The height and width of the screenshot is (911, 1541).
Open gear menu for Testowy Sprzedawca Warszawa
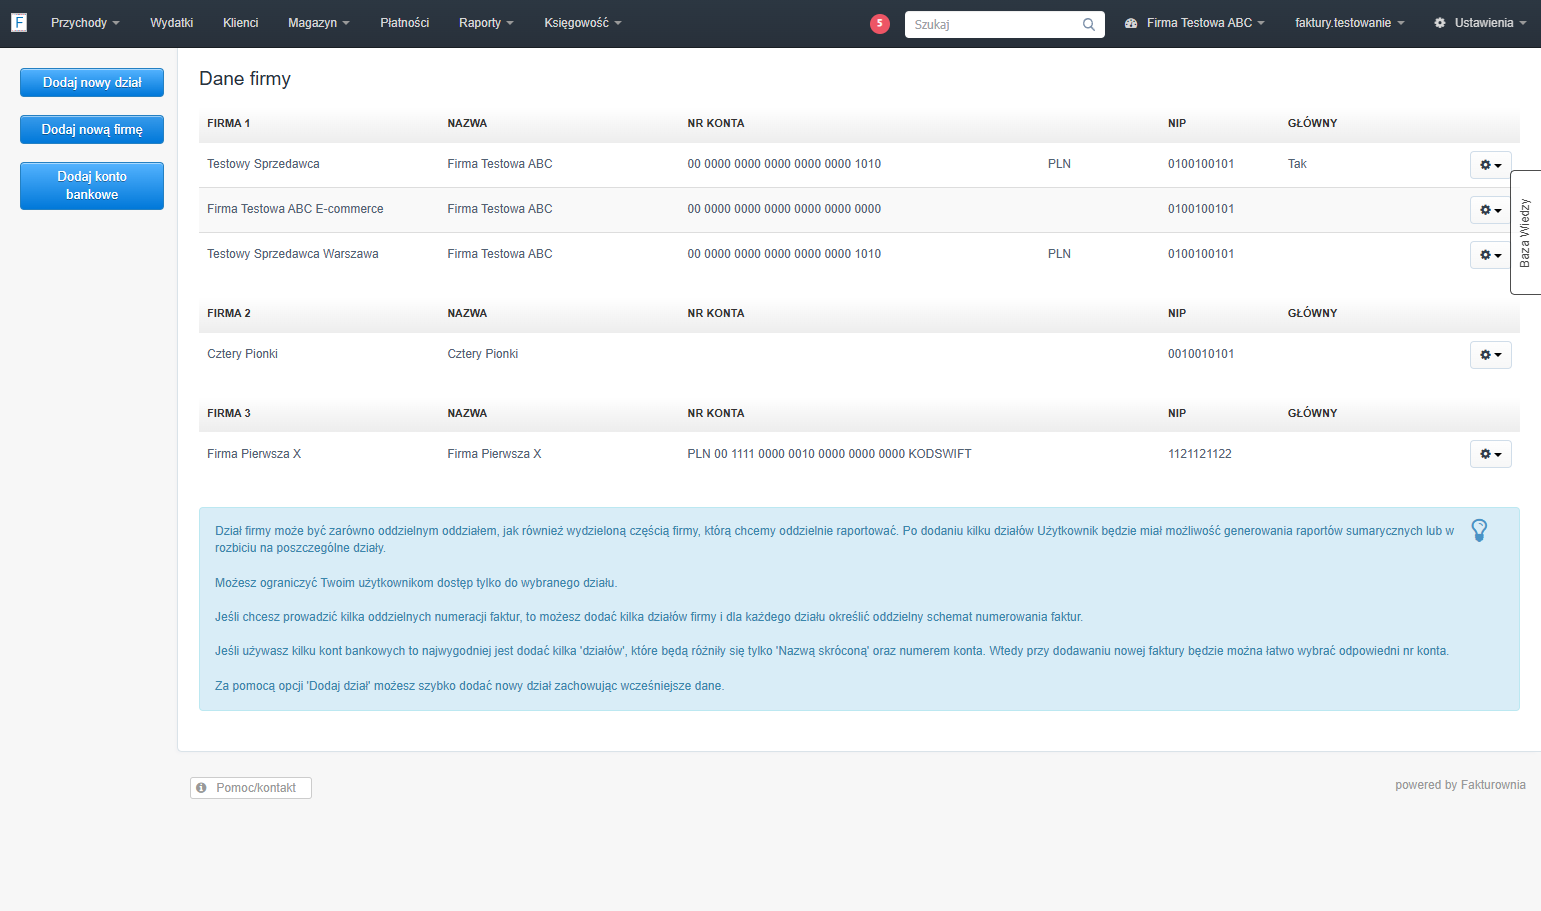coord(1490,255)
